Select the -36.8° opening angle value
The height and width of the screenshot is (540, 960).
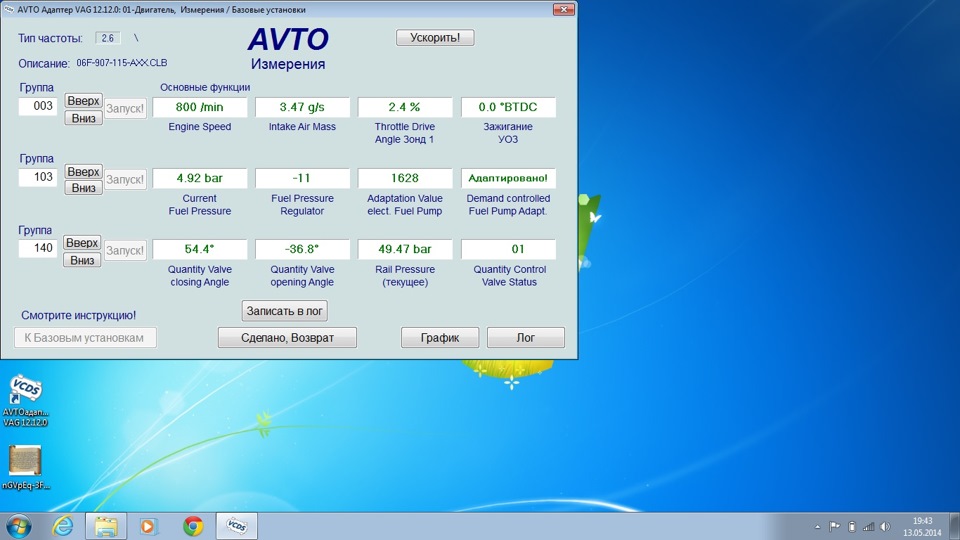click(302, 249)
